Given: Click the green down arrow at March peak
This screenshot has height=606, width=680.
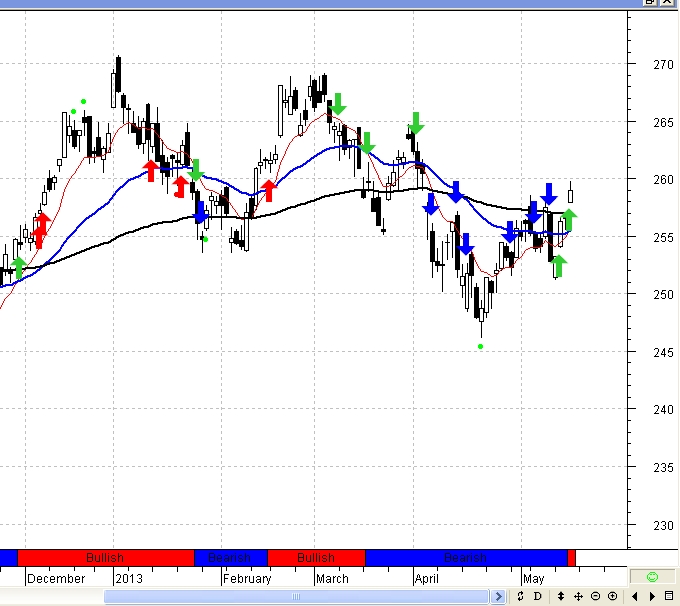Looking at the screenshot, I should [337, 103].
